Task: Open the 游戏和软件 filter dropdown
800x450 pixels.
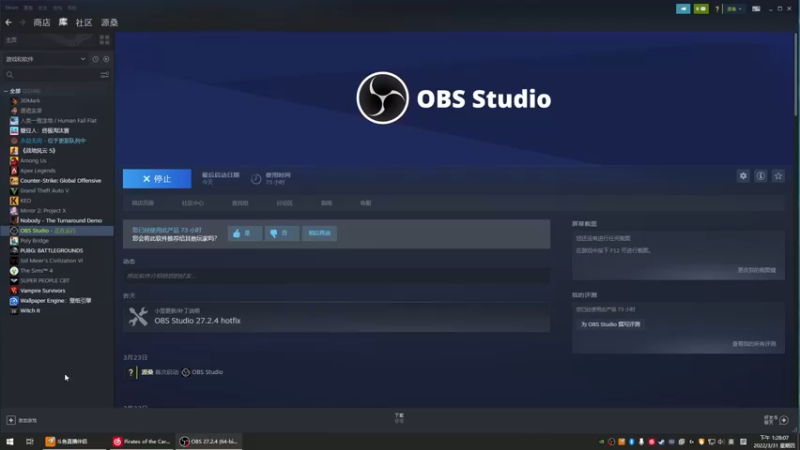Action: [x=45, y=59]
